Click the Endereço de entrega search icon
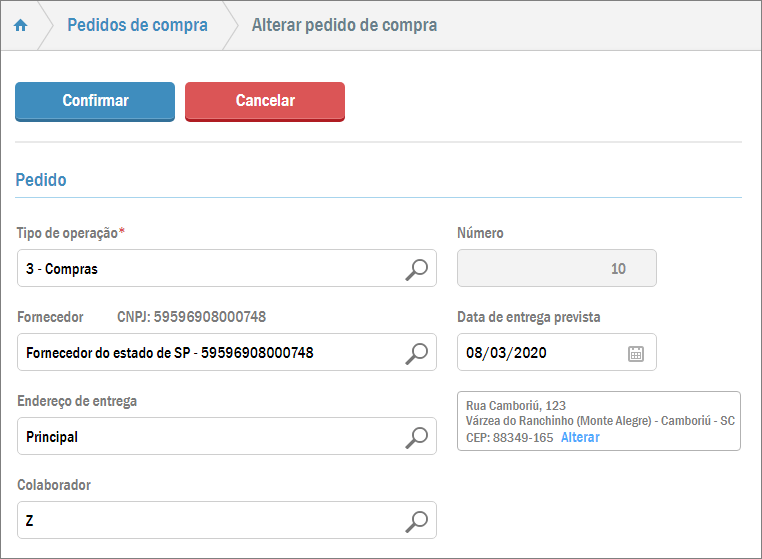This screenshot has width=762, height=559. (x=417, y=437)
